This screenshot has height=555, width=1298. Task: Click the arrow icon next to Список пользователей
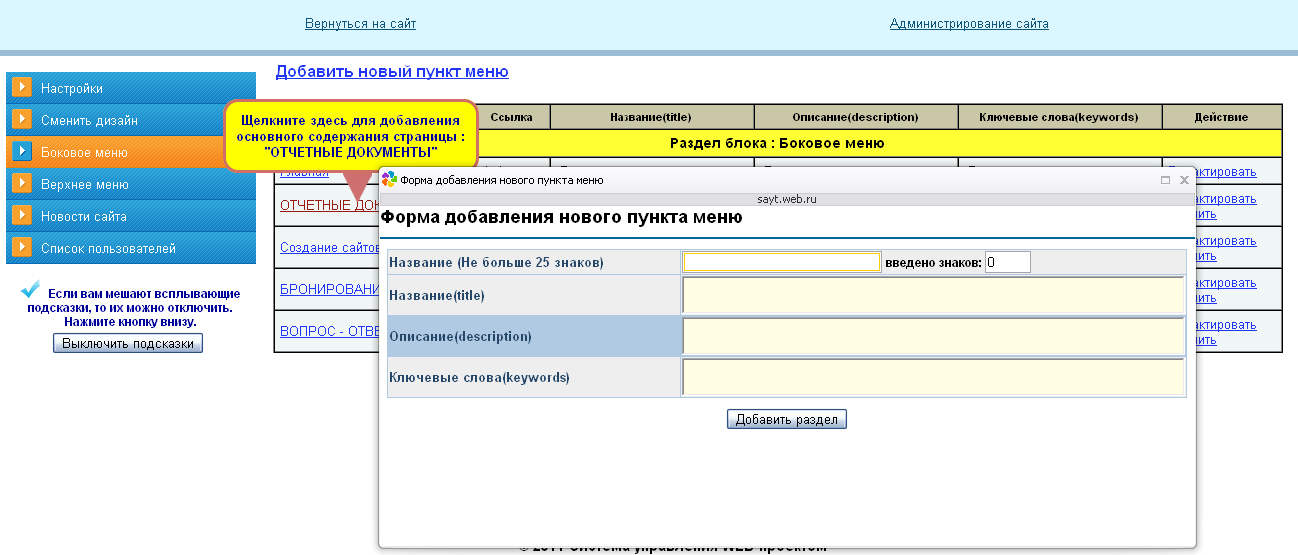coord(21,248)
